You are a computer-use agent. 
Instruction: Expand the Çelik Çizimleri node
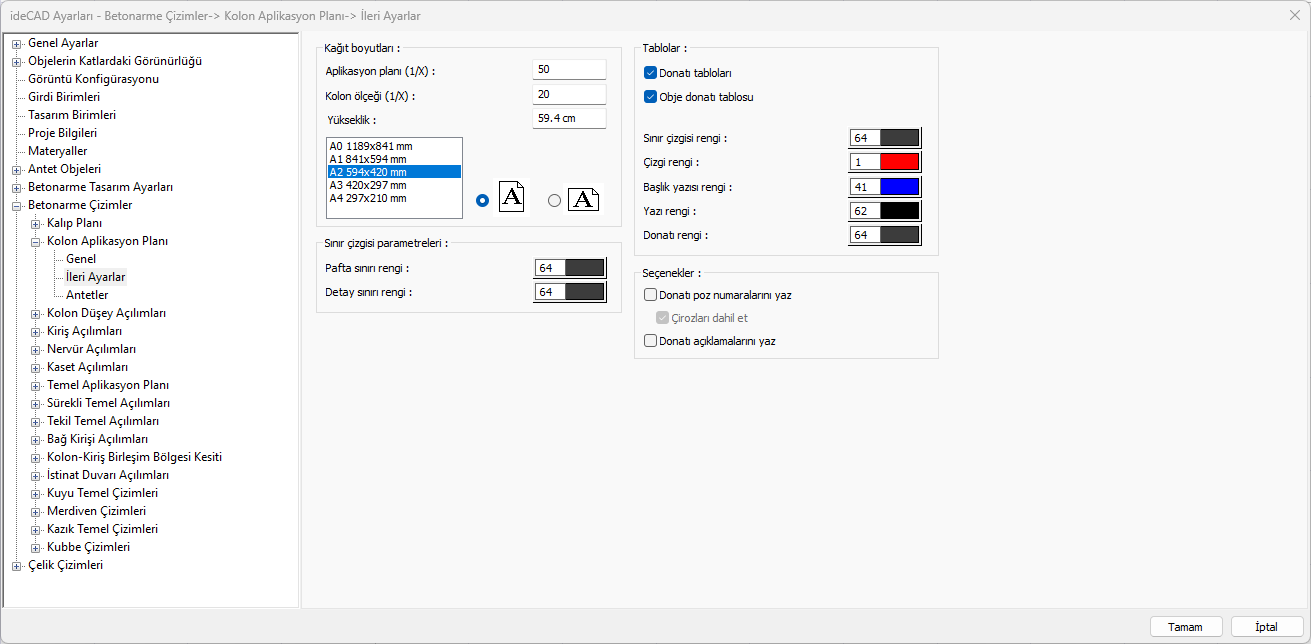click(x=17, y=565)
